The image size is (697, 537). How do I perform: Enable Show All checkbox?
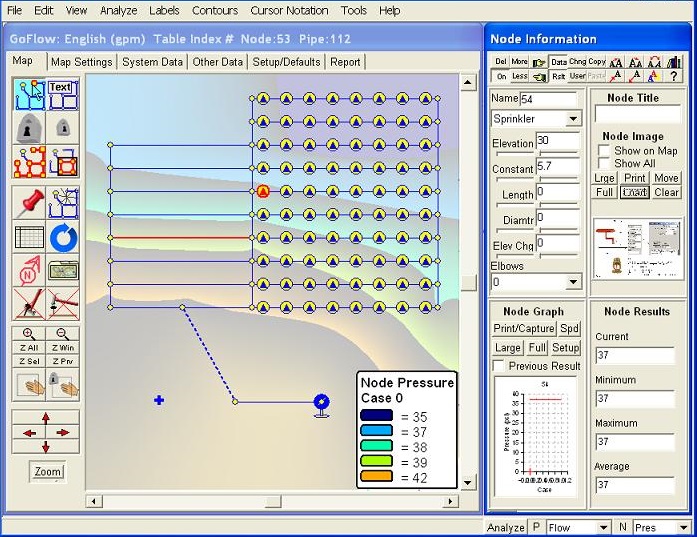(604, 163)
